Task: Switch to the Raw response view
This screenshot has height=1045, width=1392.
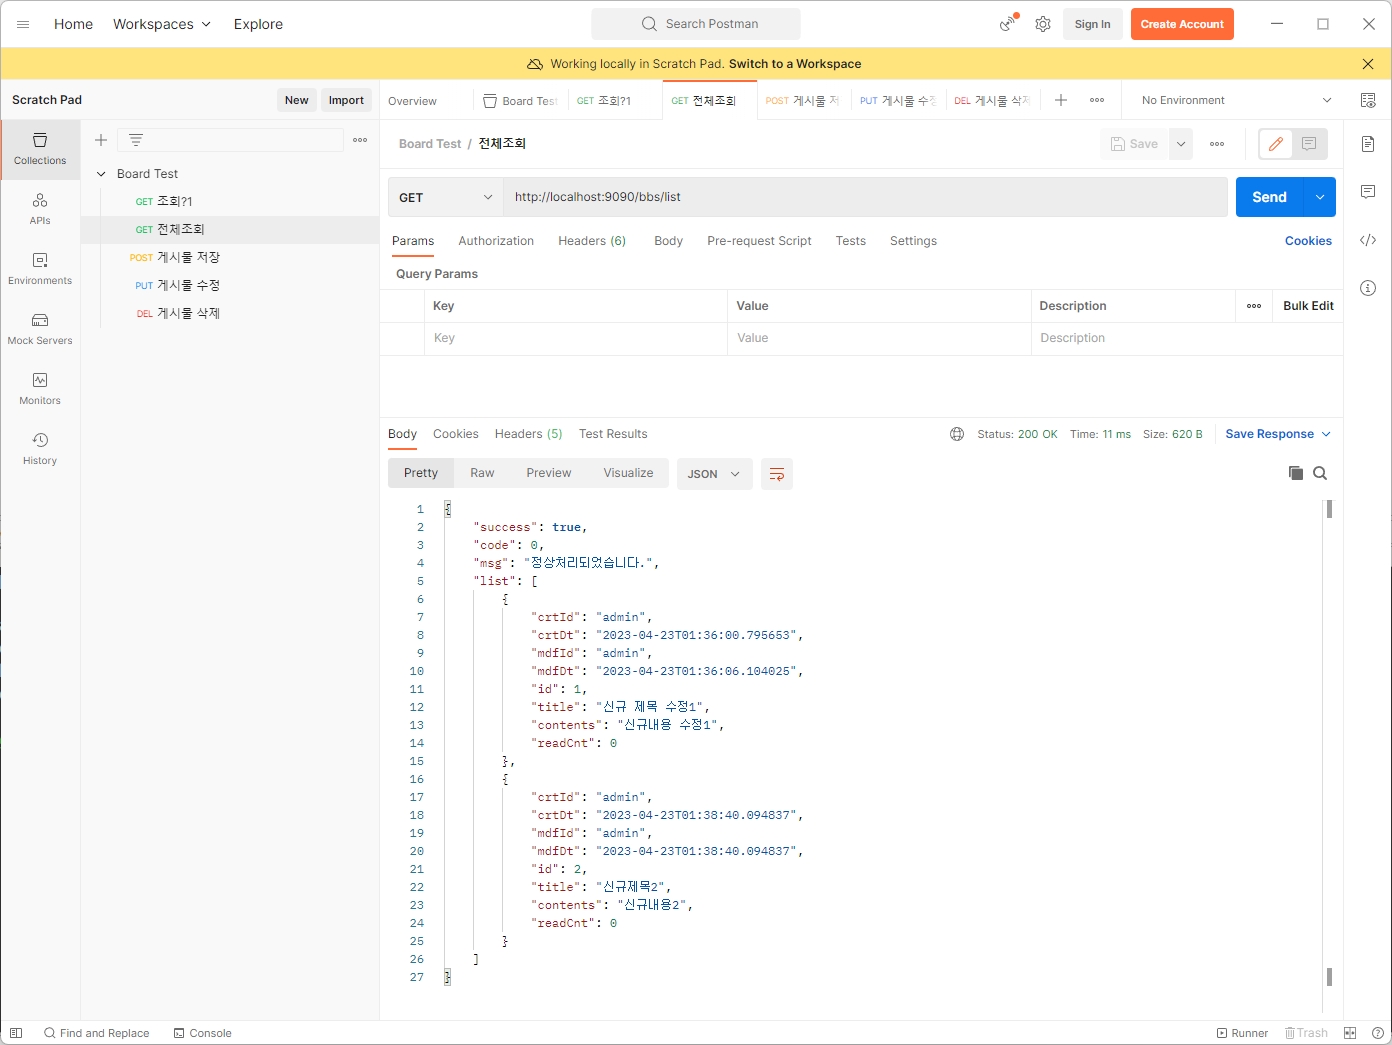Action: (482, 473)
